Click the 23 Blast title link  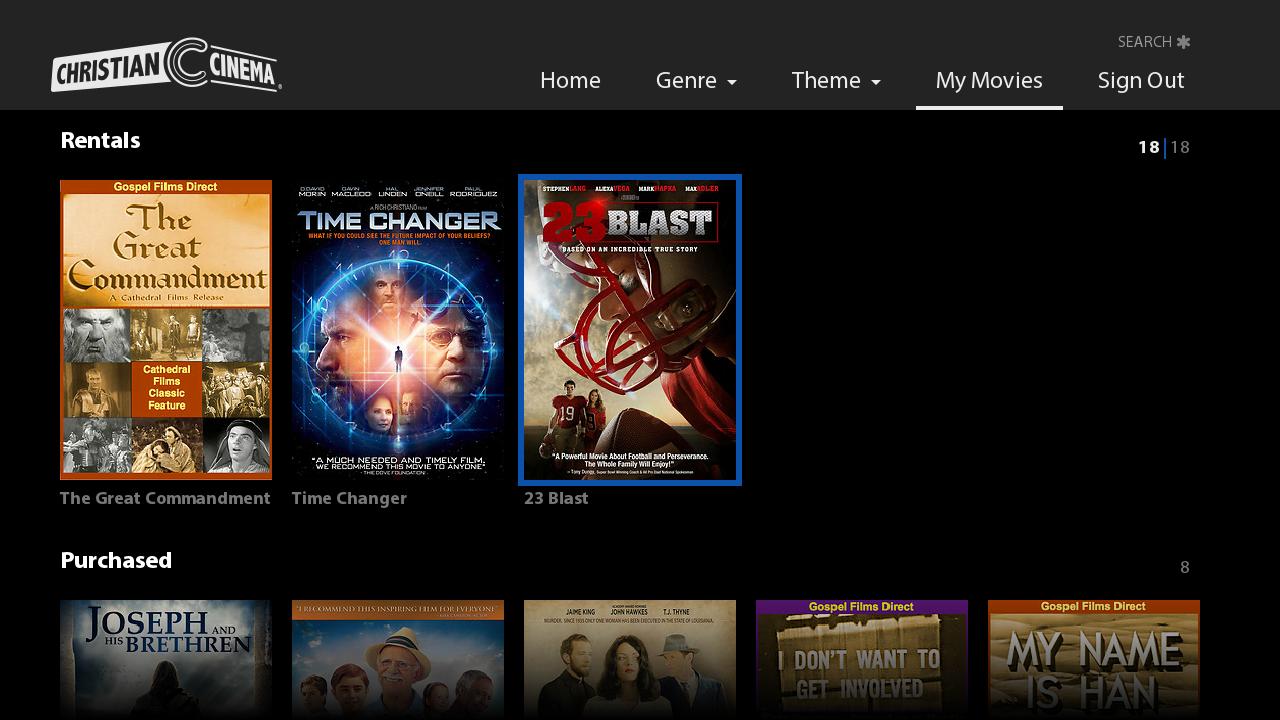click(556, 498)
